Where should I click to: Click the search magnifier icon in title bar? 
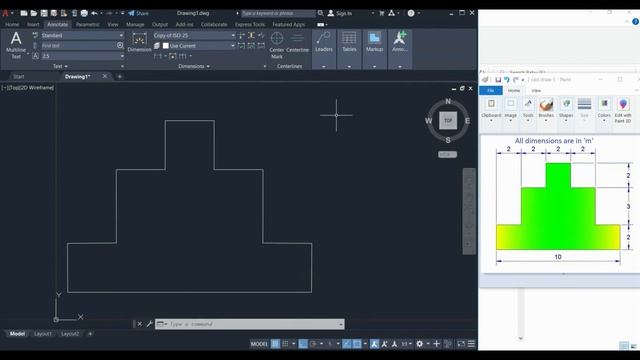point(321,13)
